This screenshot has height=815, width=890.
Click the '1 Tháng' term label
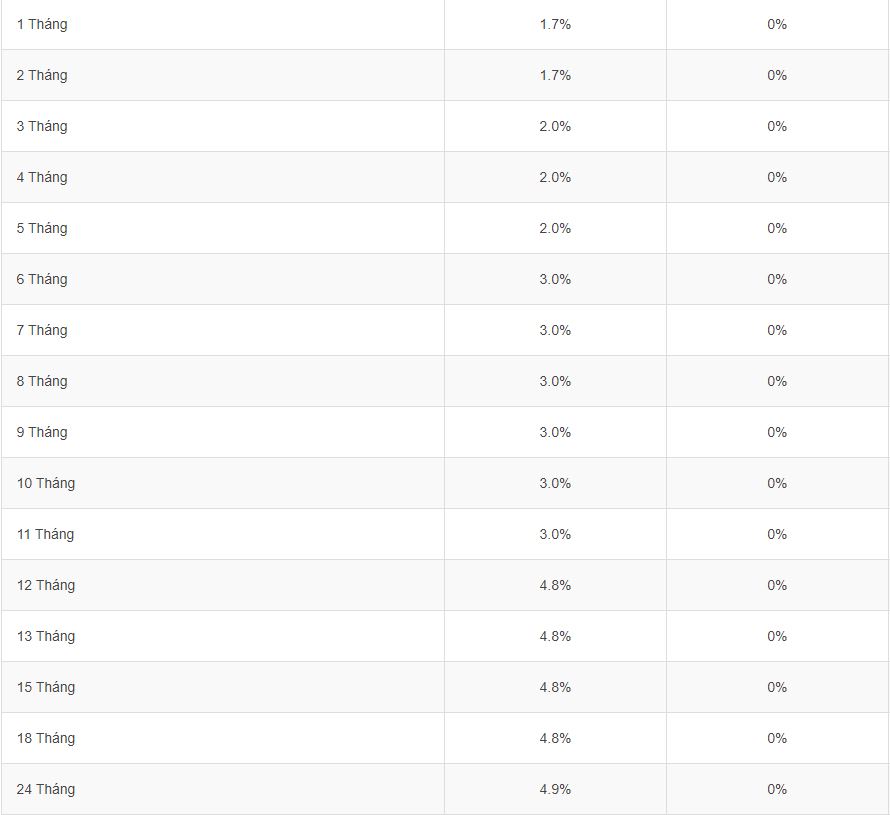tap(42, 24)
